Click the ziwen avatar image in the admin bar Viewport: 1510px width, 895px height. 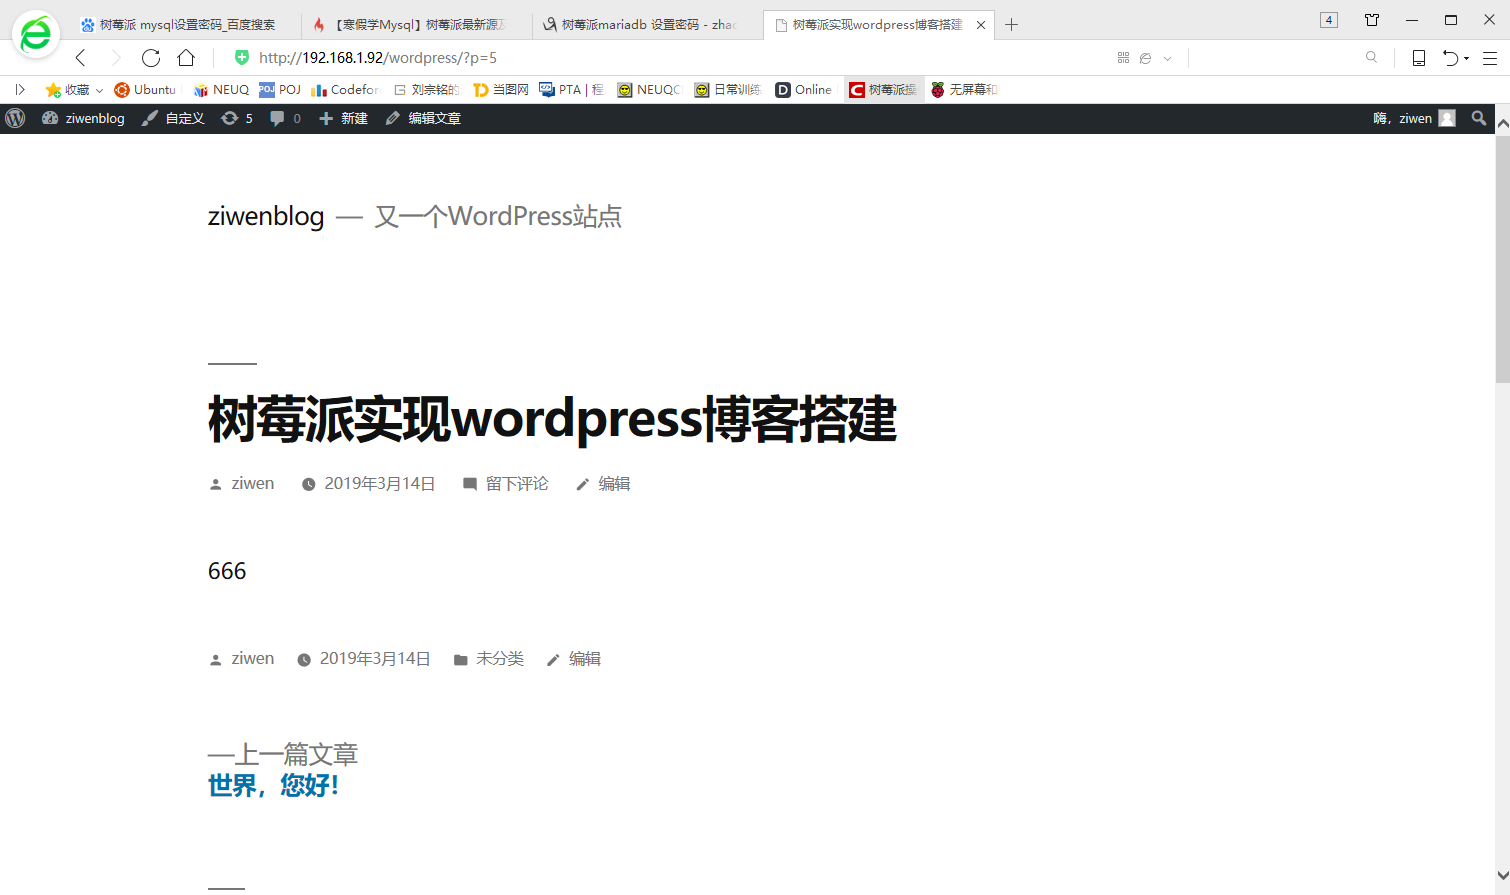pyautogui.click(x=1447, y=118)
